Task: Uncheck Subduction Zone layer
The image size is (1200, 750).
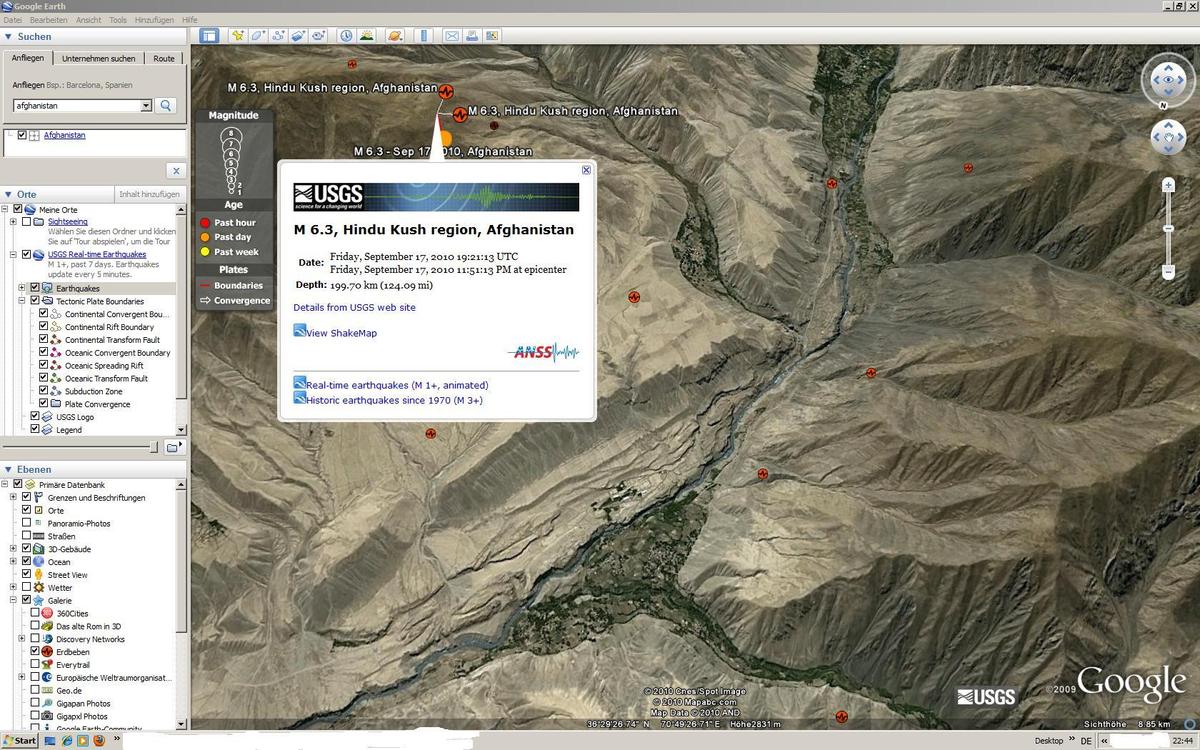Action: point(44,392)
